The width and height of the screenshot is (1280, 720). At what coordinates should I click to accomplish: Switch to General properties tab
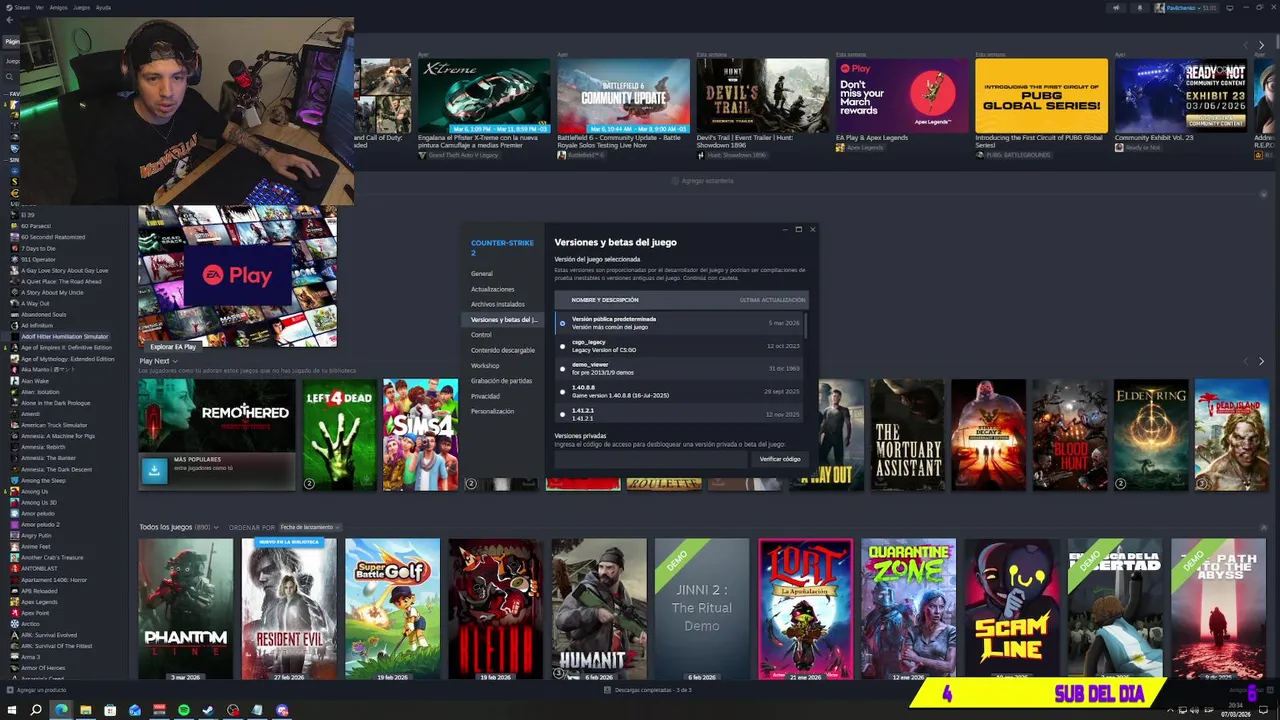[x=482, y=274]
